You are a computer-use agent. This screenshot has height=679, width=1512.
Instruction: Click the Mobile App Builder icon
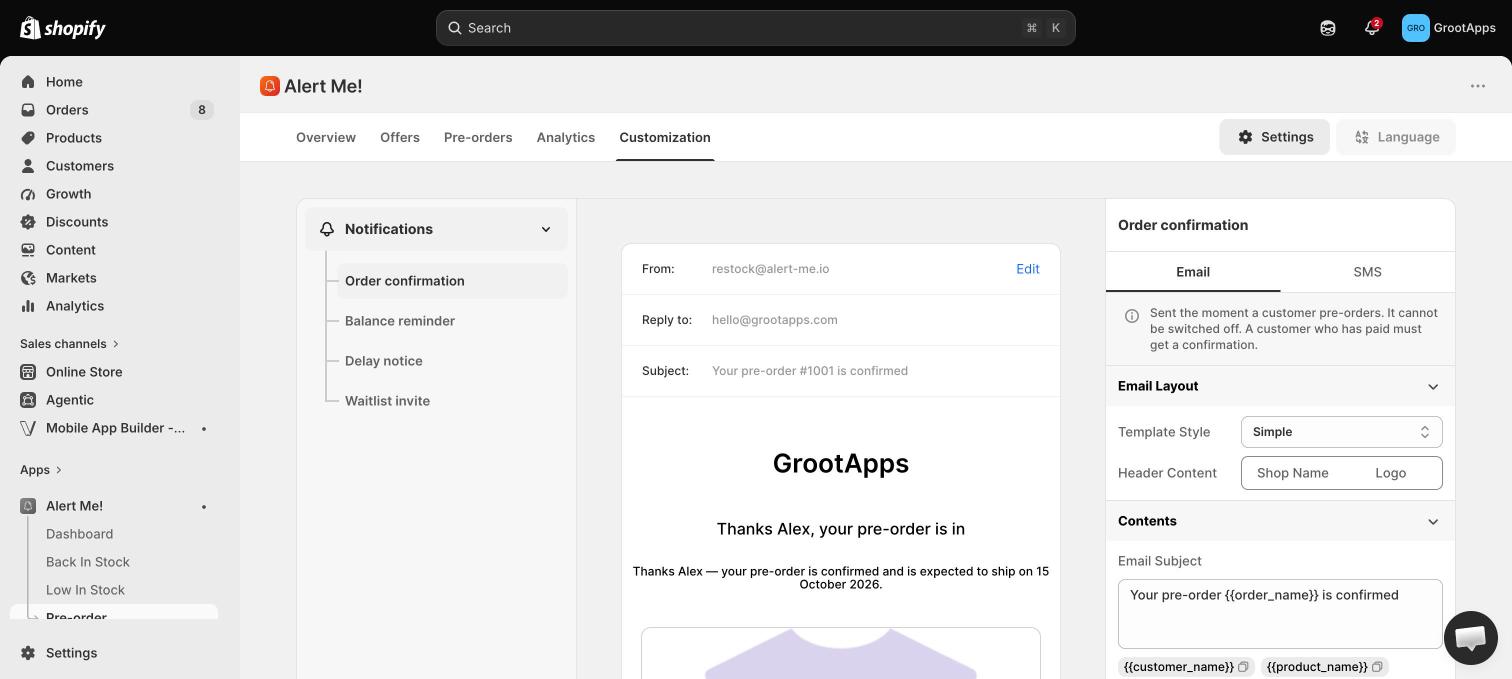28,428
